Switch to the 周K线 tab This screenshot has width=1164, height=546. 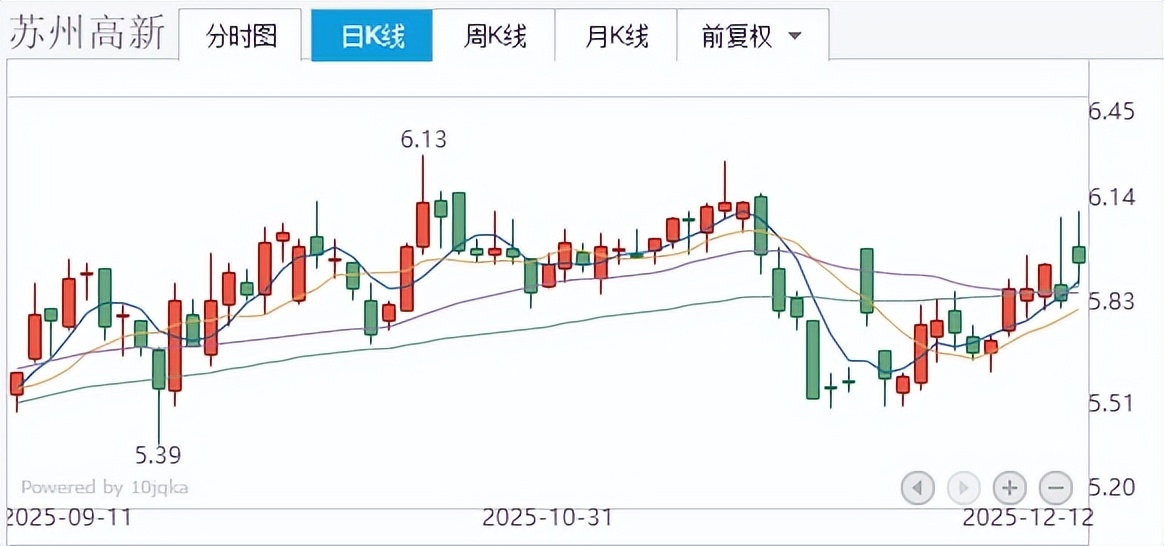494,37
